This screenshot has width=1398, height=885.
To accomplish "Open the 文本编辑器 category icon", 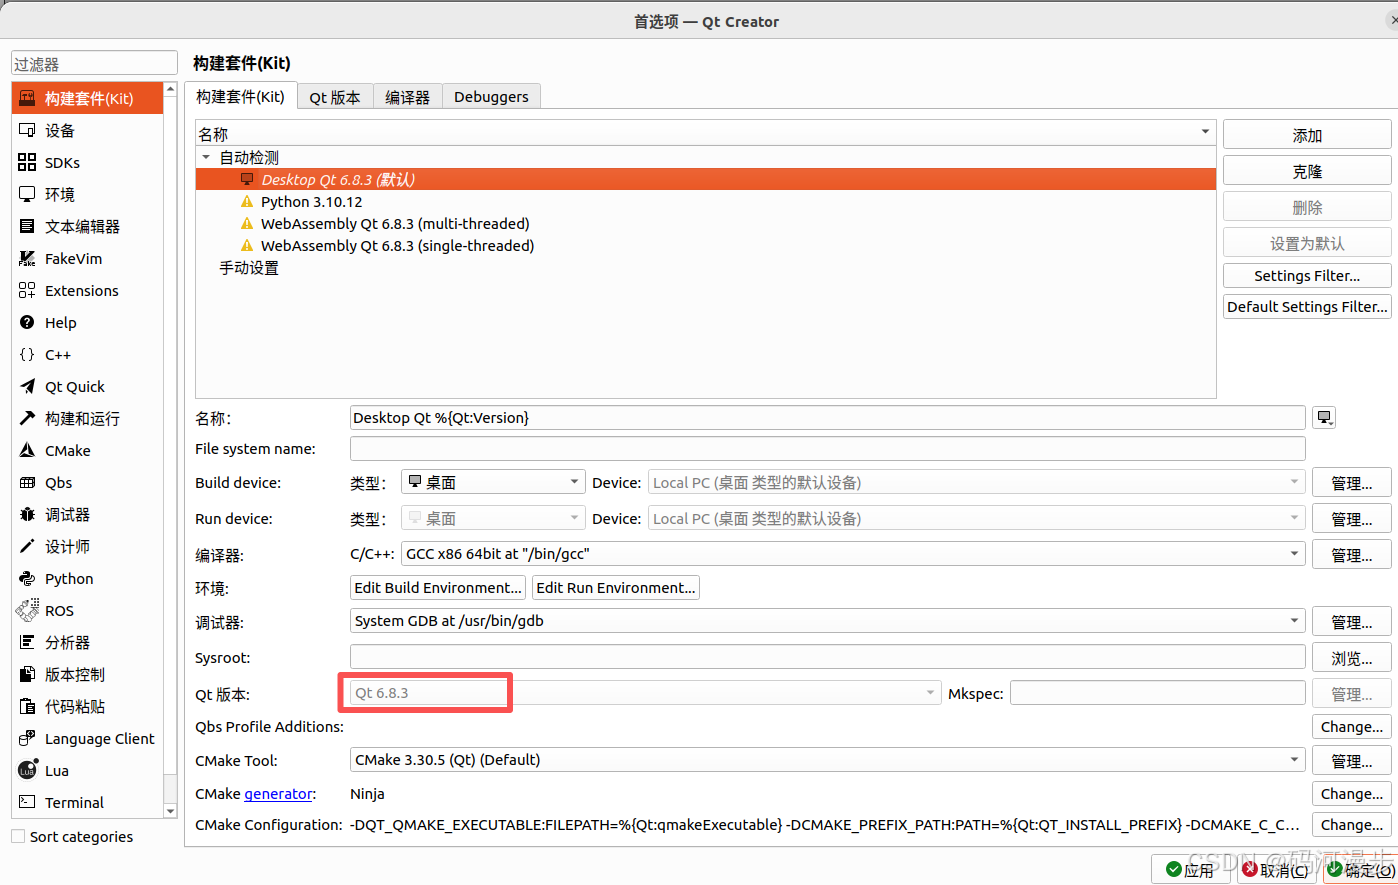I will pyautogui.click(x=27, y=226).
